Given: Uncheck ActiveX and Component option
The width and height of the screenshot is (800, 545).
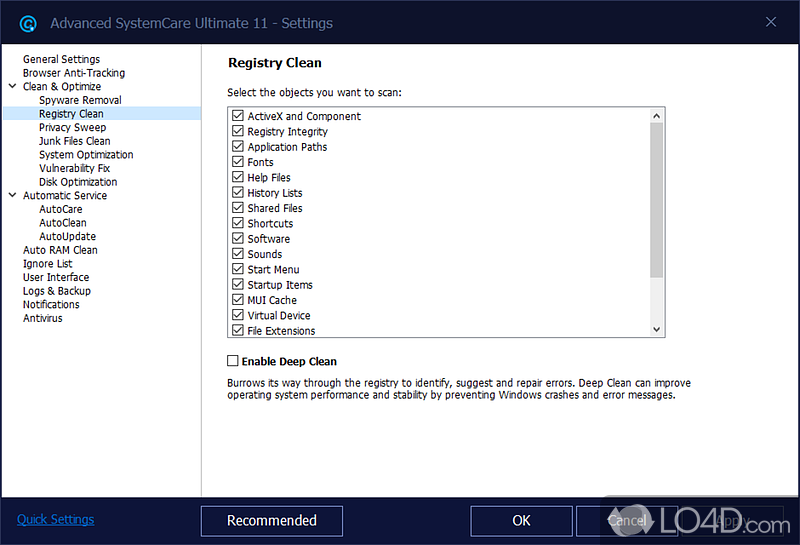Looking at the screenshot, I should pyautogui.click(x=238, y=116).
